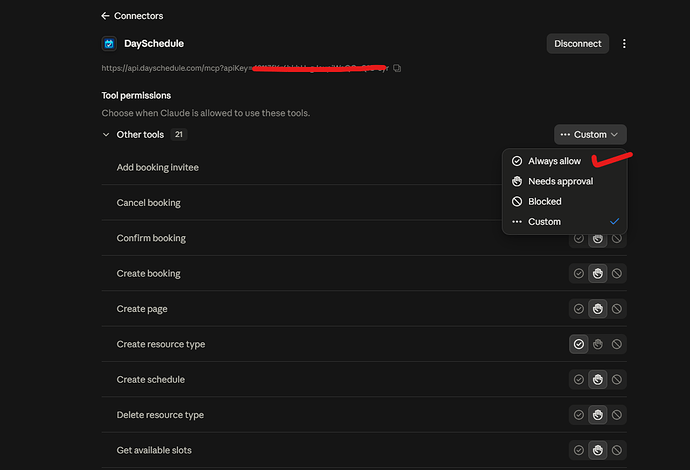
Task: Set Create schedule to always allow
Action: (x=579, y=379)
